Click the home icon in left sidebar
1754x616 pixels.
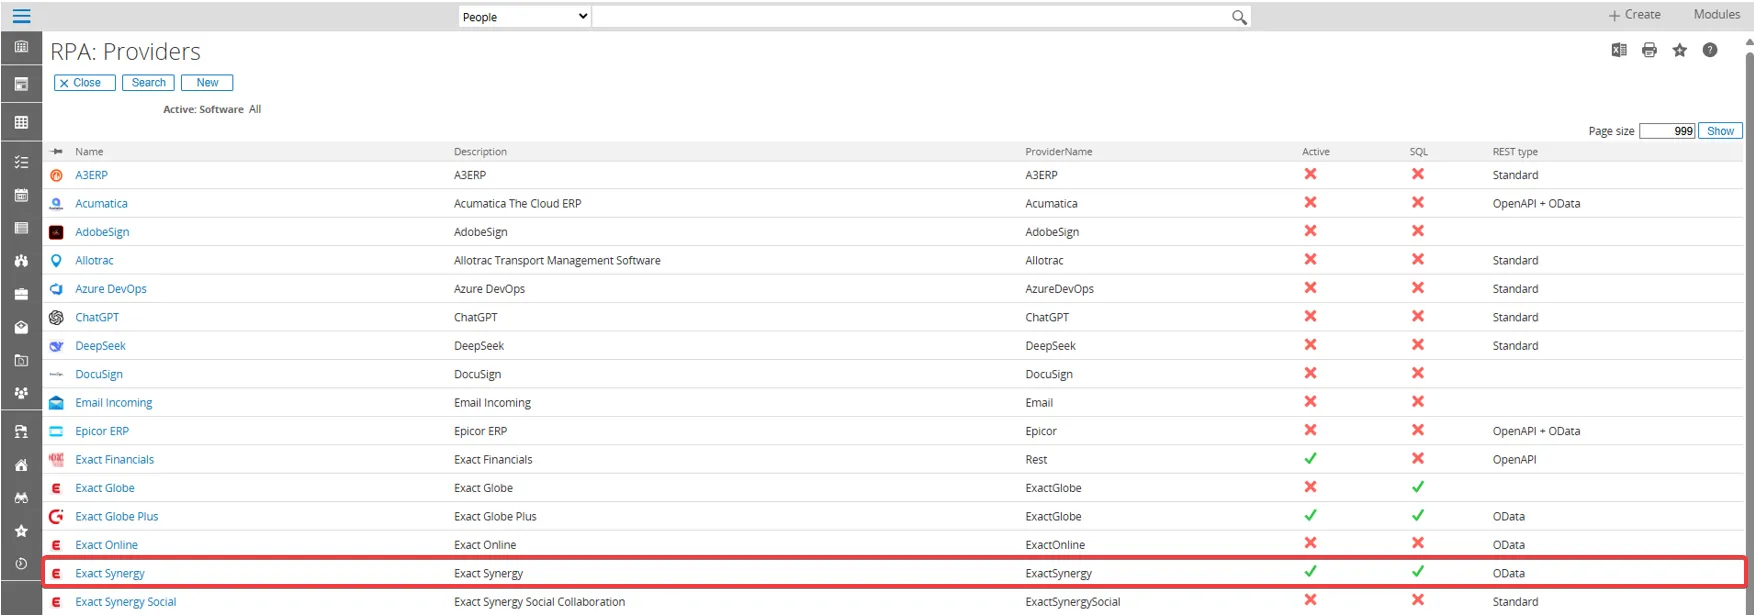pos(21,465)
